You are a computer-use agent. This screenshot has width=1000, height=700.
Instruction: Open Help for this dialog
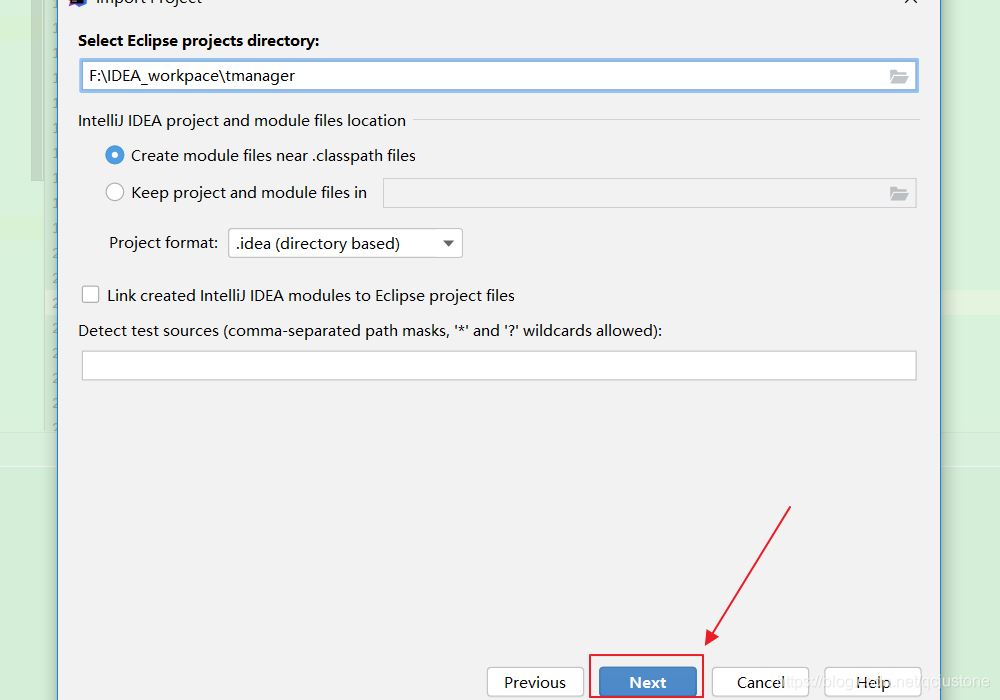coord(872,682)
